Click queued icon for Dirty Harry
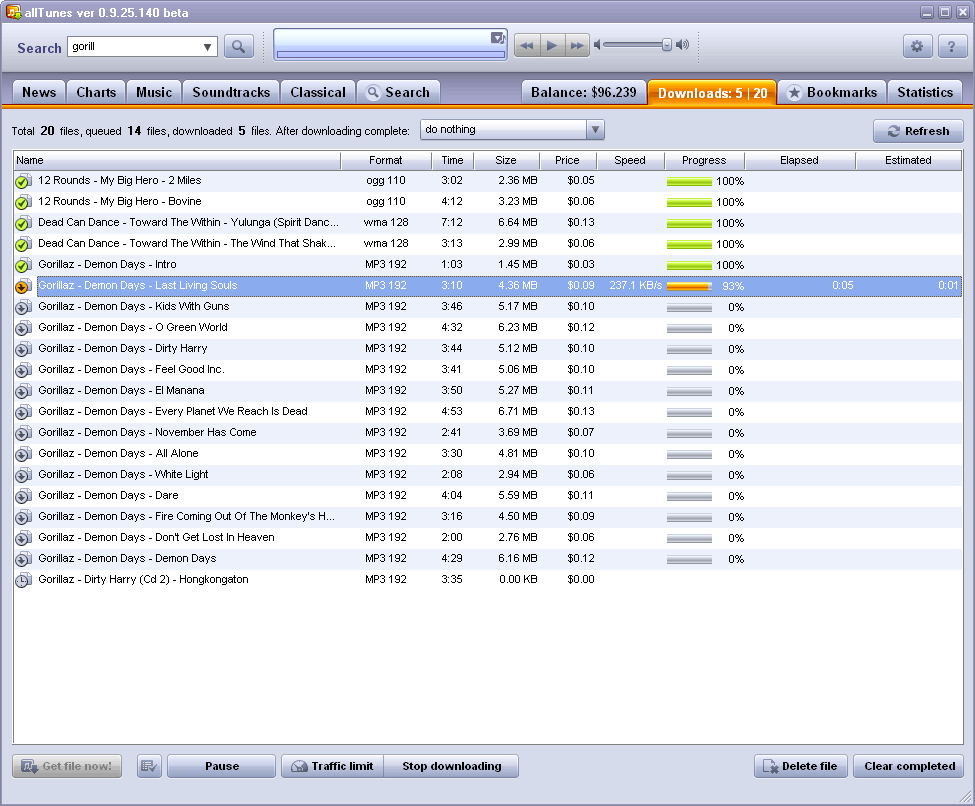The height and width of the screenshot is (806, 975). pyautogui.click(x=23, y=350)
